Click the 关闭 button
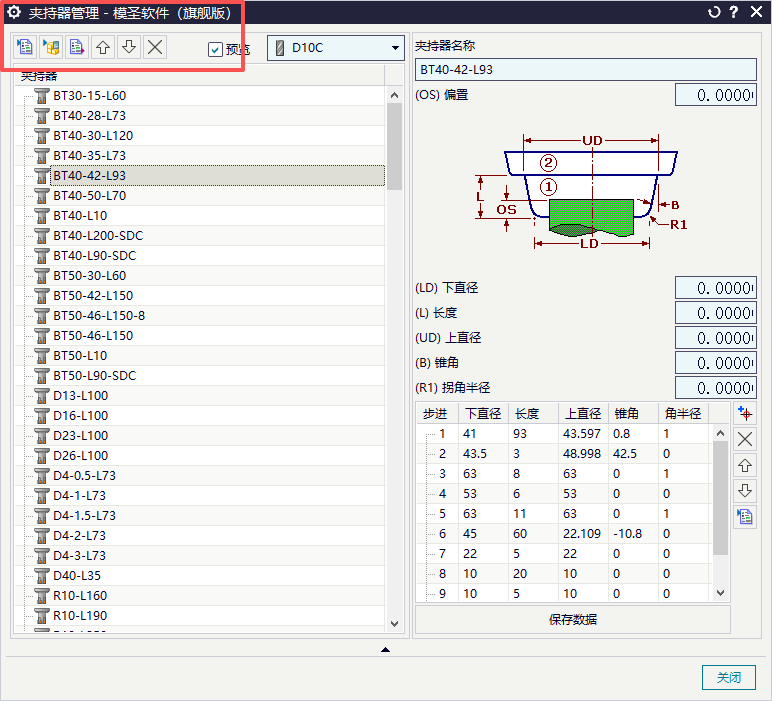 [x=729, y=678]
